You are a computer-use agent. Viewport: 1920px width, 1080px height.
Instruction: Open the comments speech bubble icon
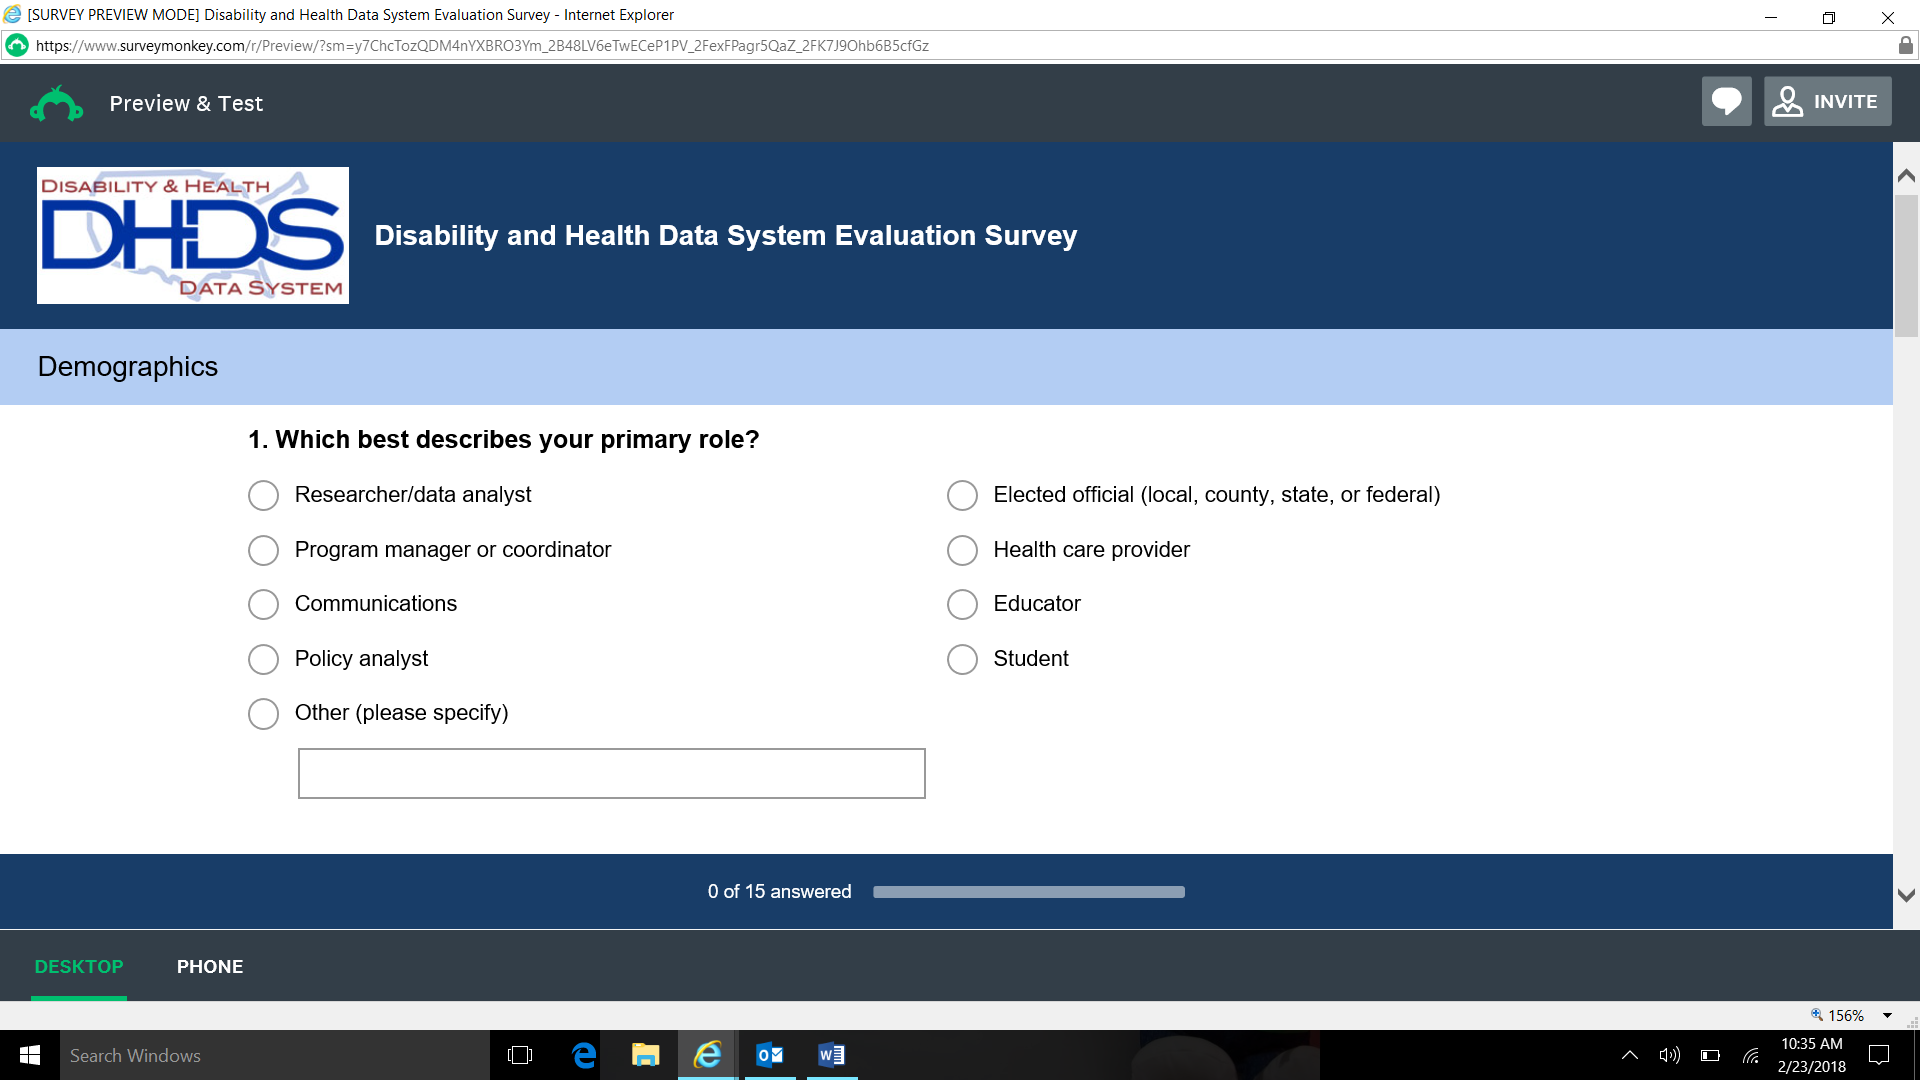(x=1726, y=101)
